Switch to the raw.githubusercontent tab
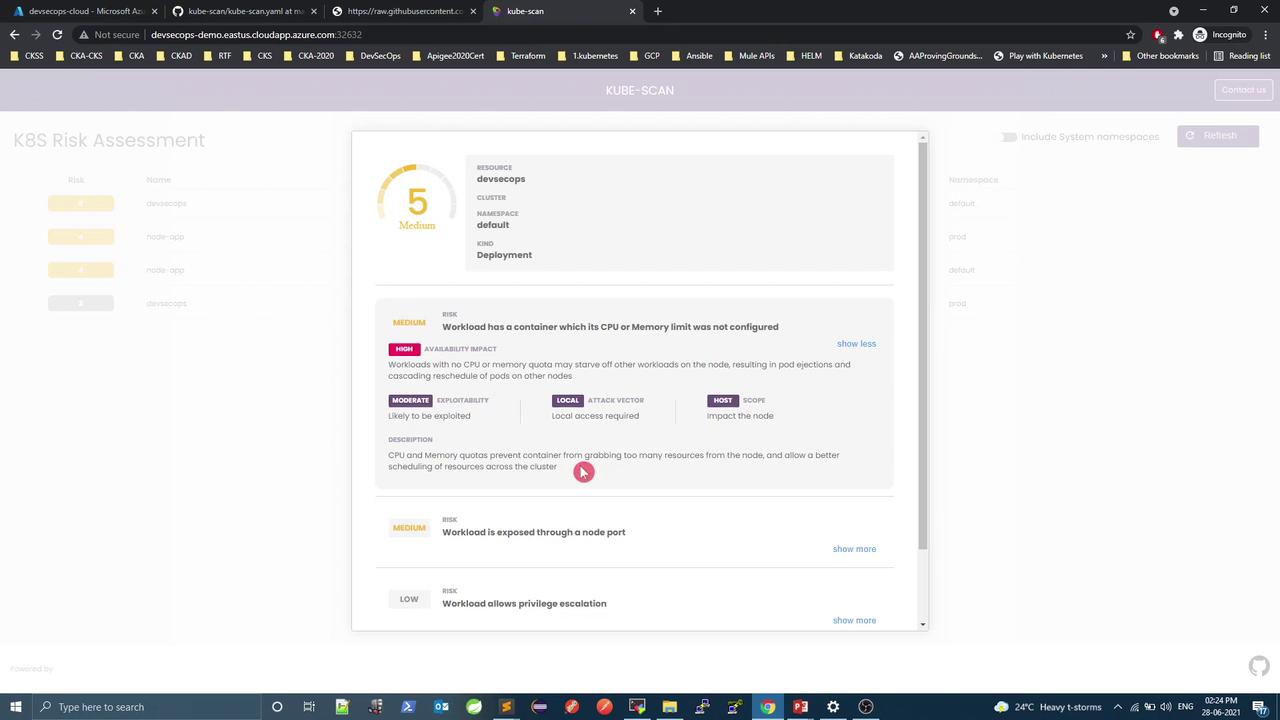Viewport: 1280px width, 720px height. coord(403,11)
